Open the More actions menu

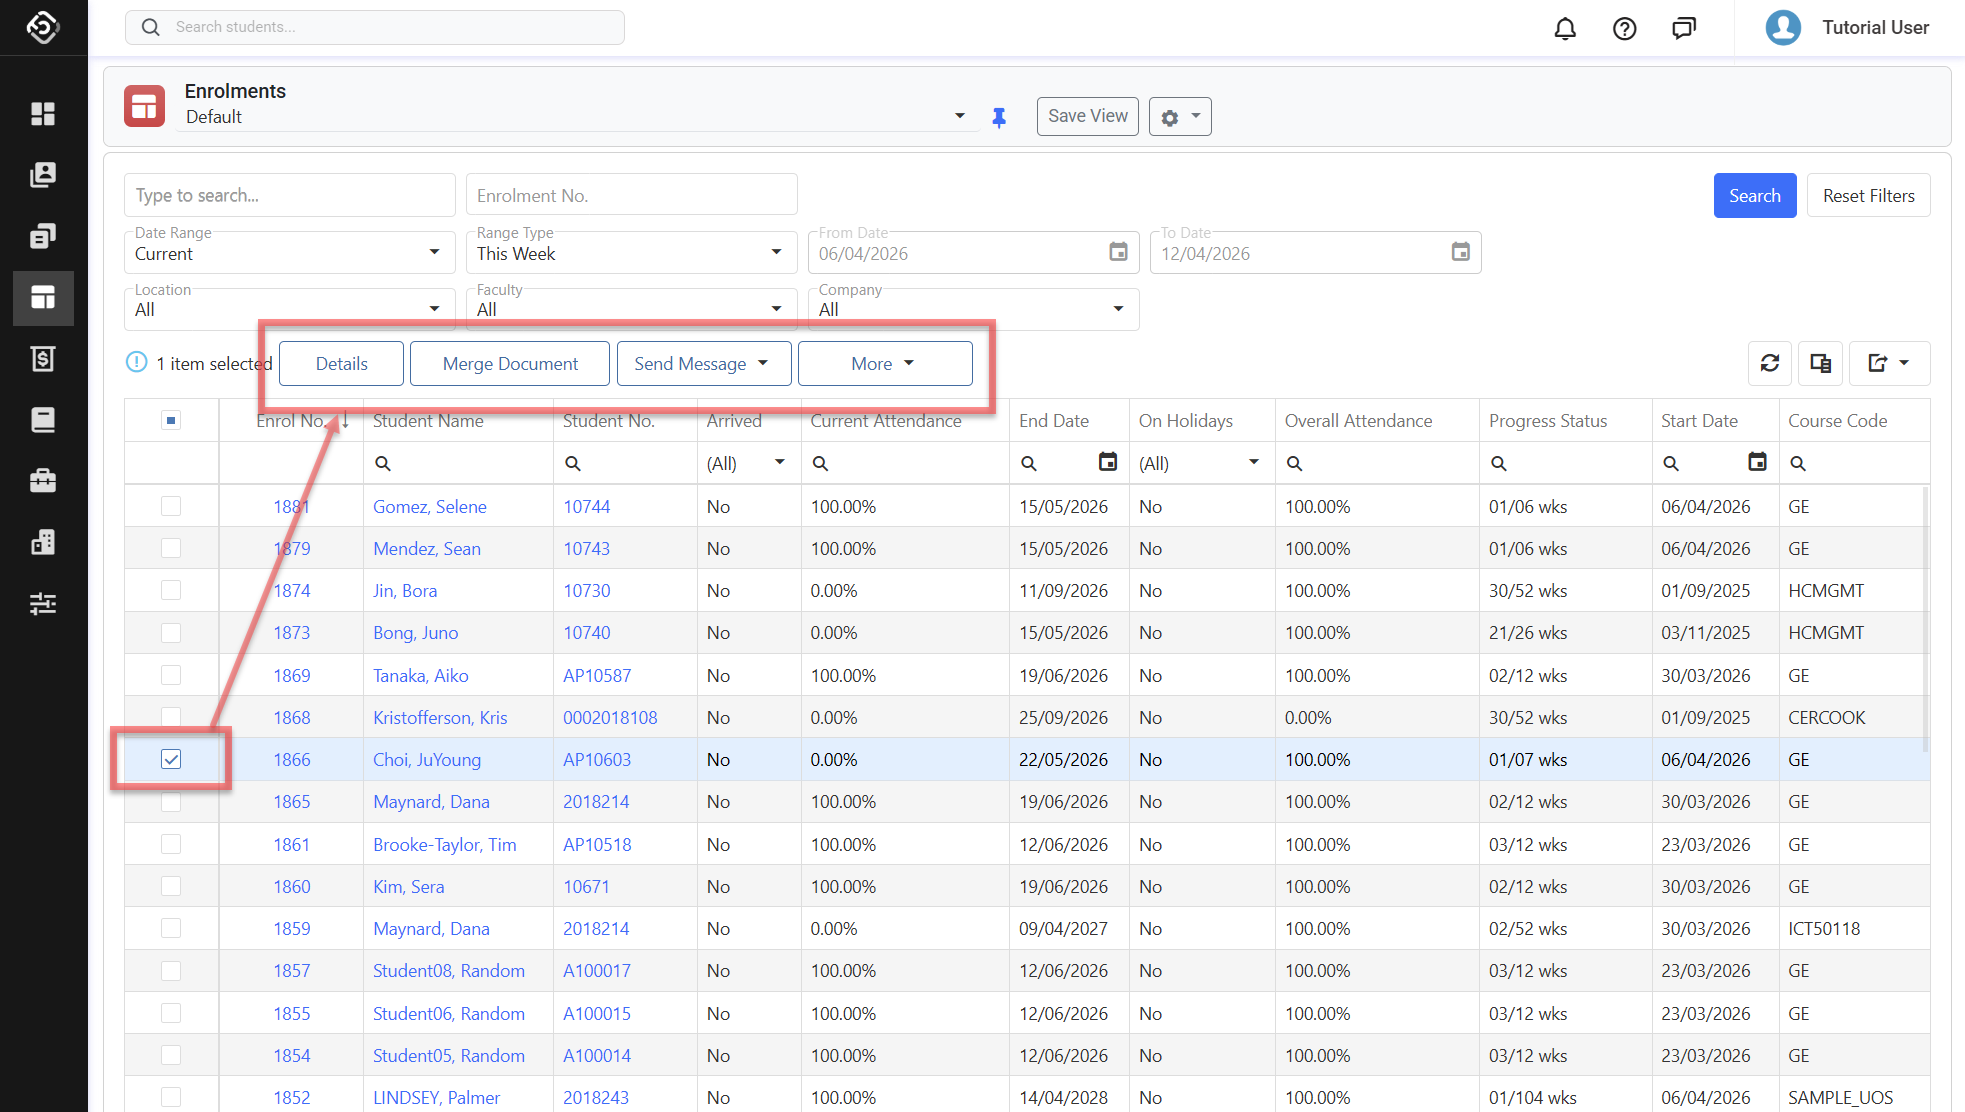click(884, 363)
